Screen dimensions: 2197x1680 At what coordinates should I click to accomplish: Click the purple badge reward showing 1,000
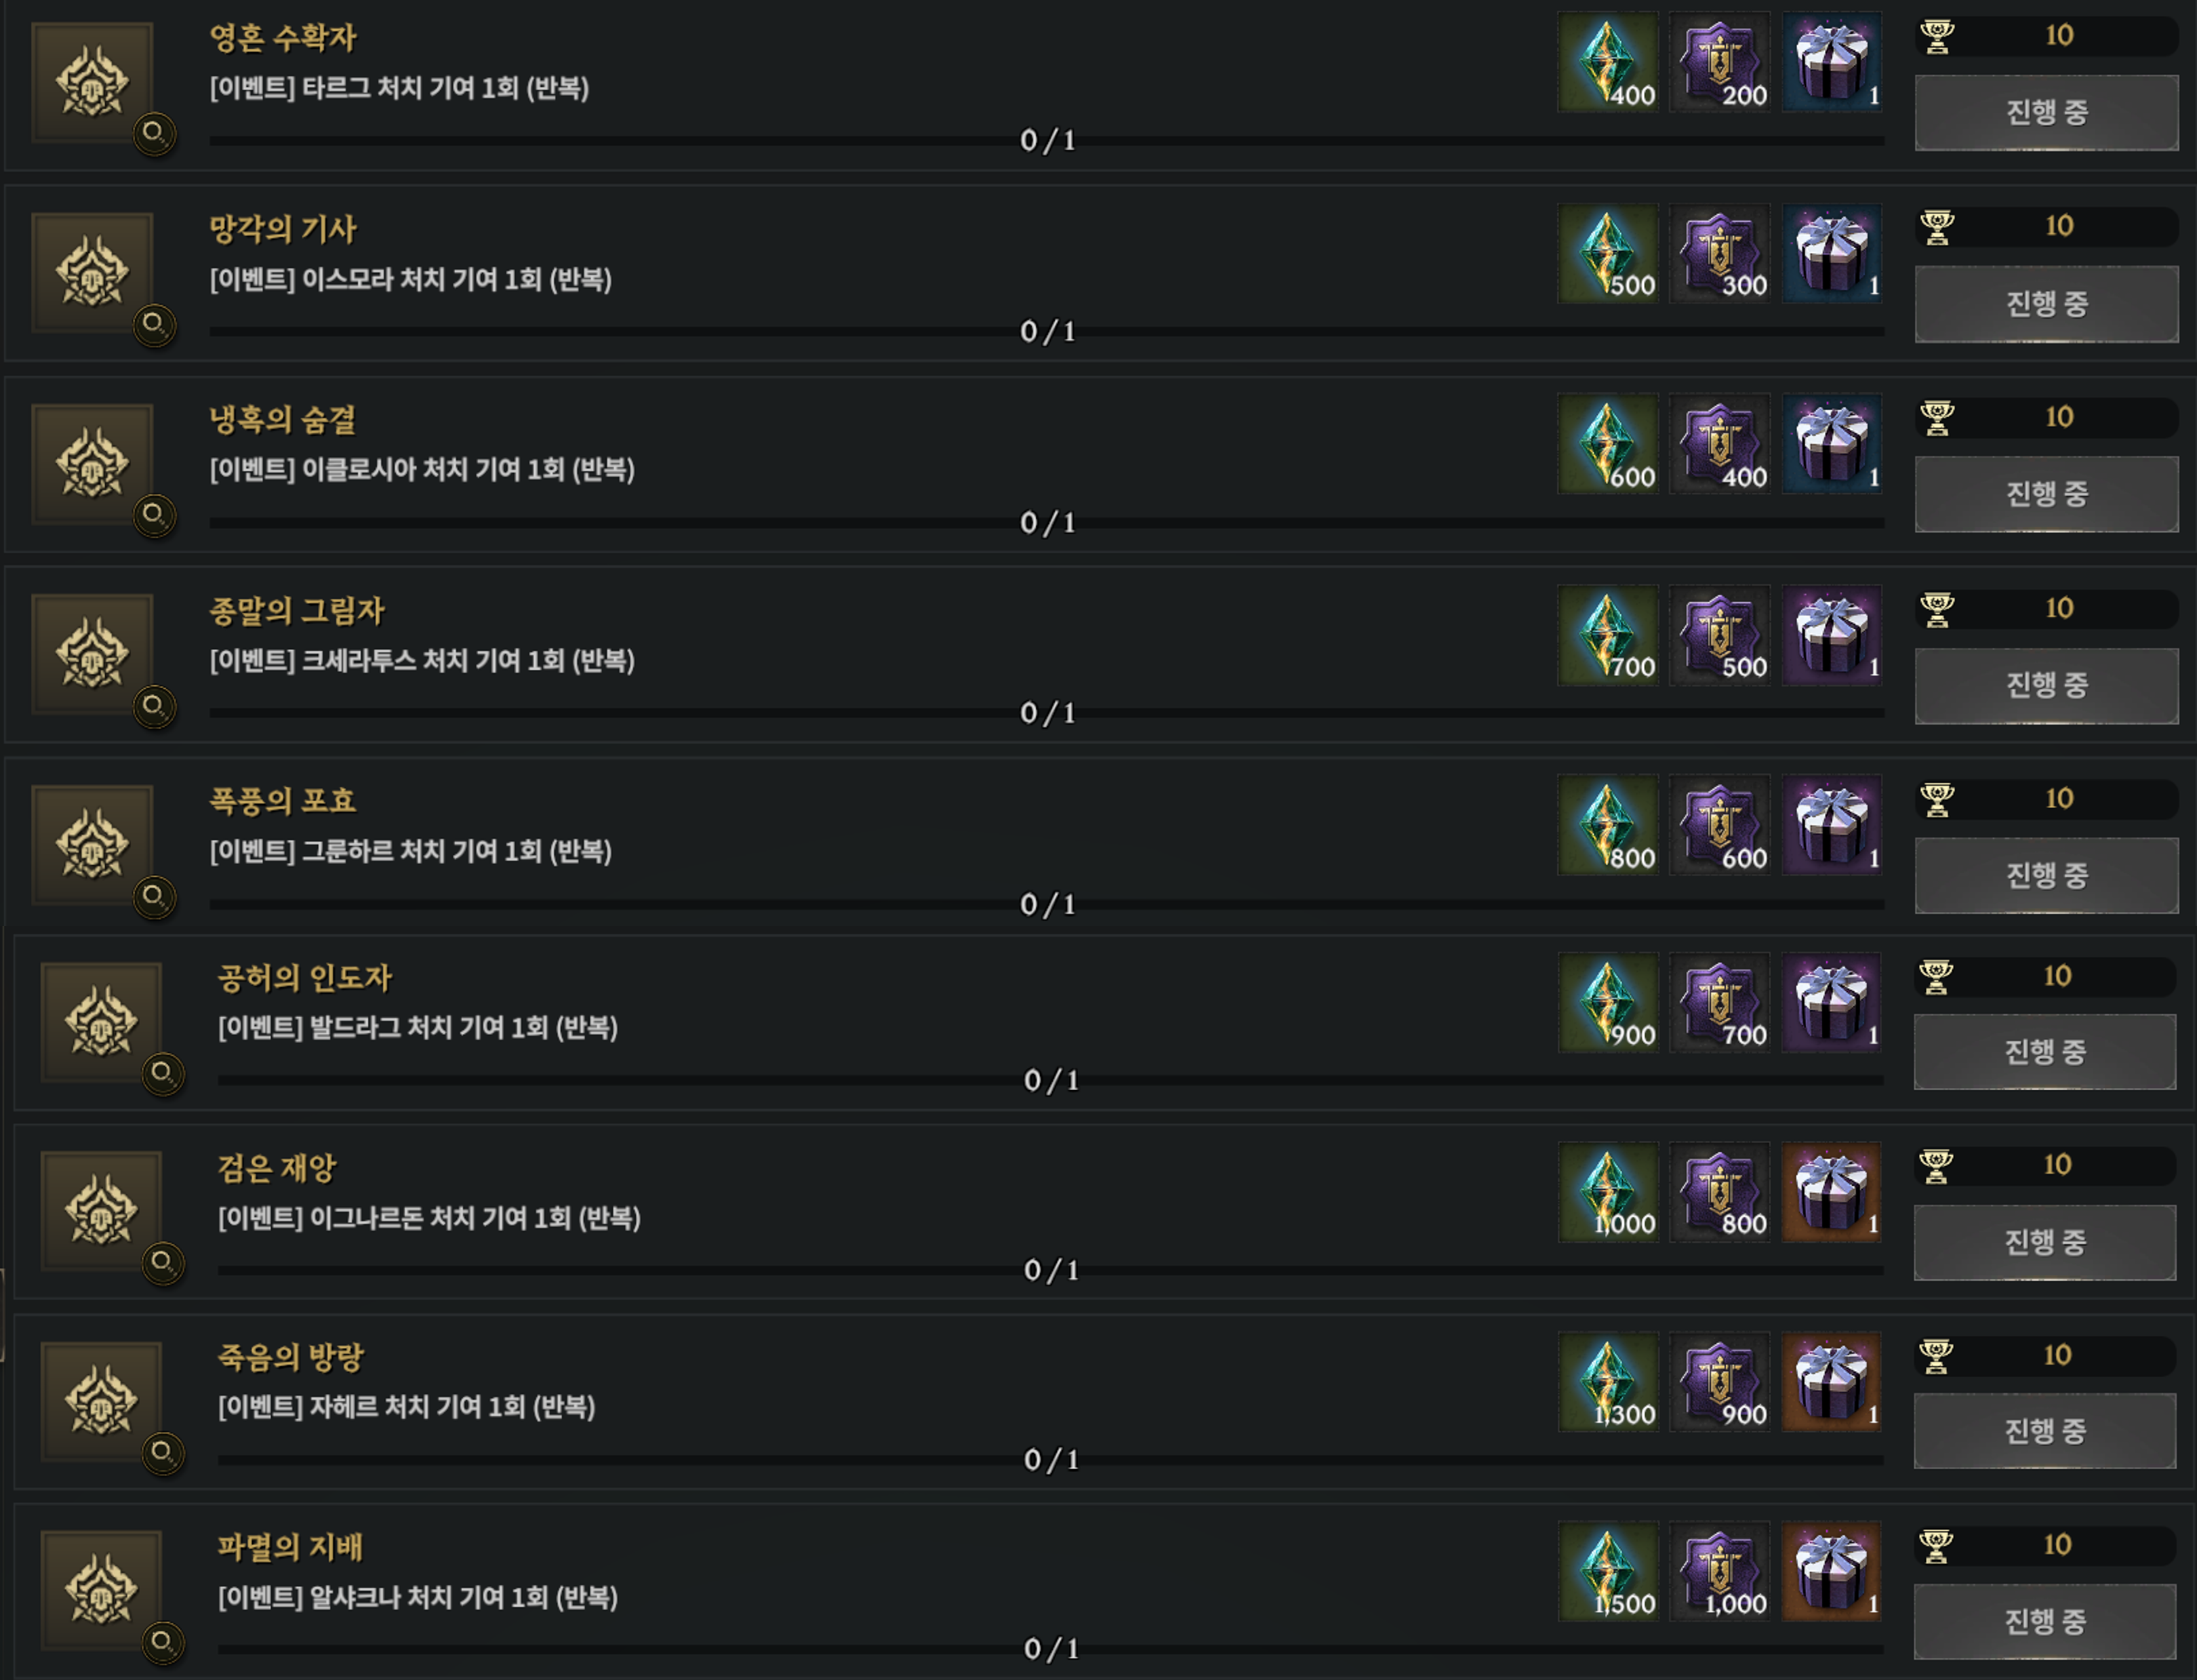click(1719, 1571)
